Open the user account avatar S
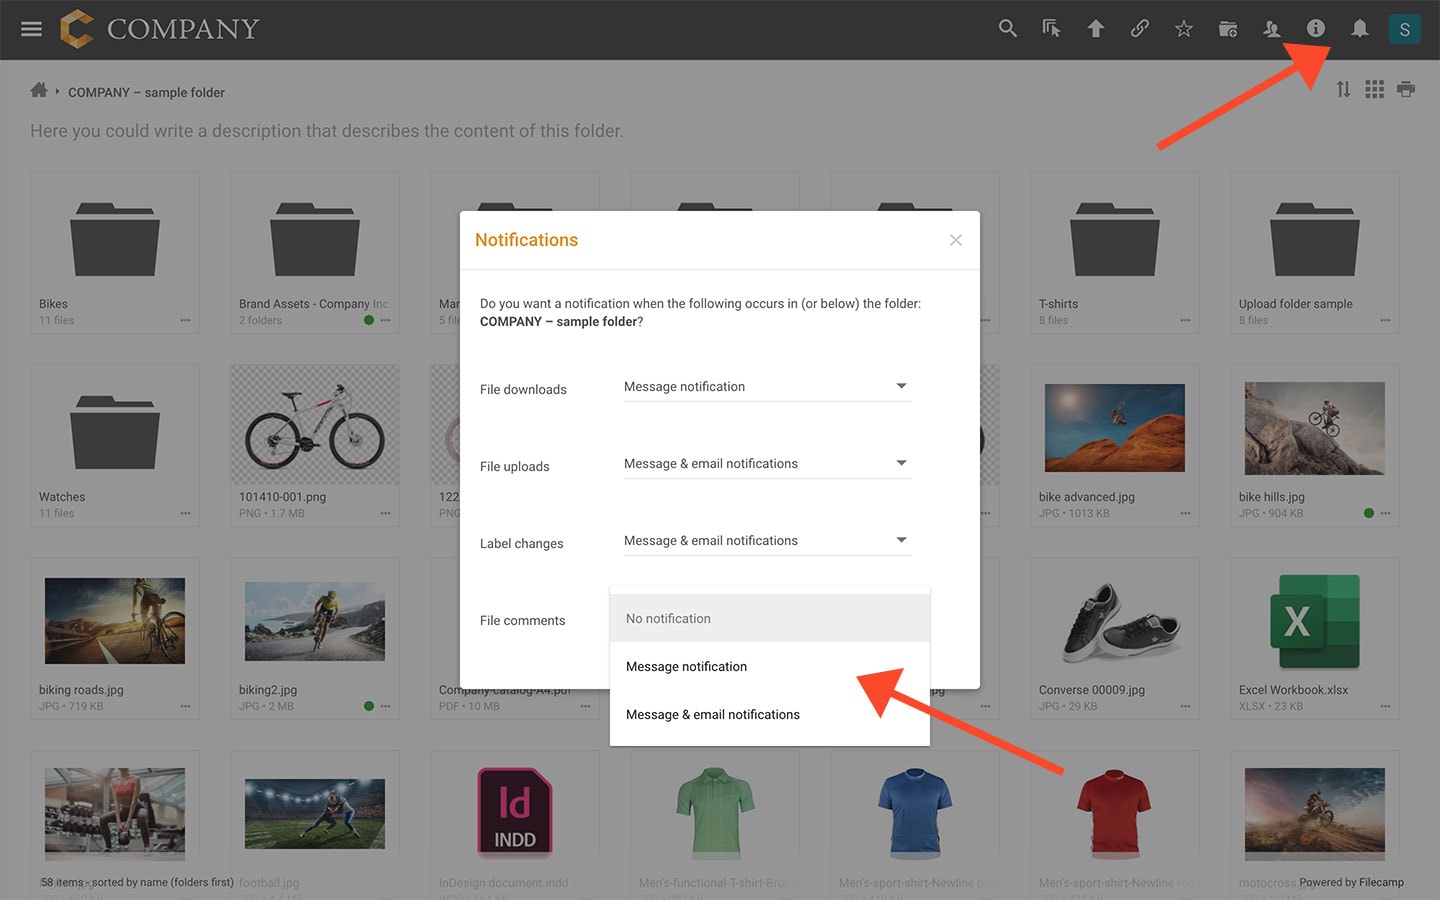Viewport: 1440px width, 900px height. click(x=1404, y=29)
